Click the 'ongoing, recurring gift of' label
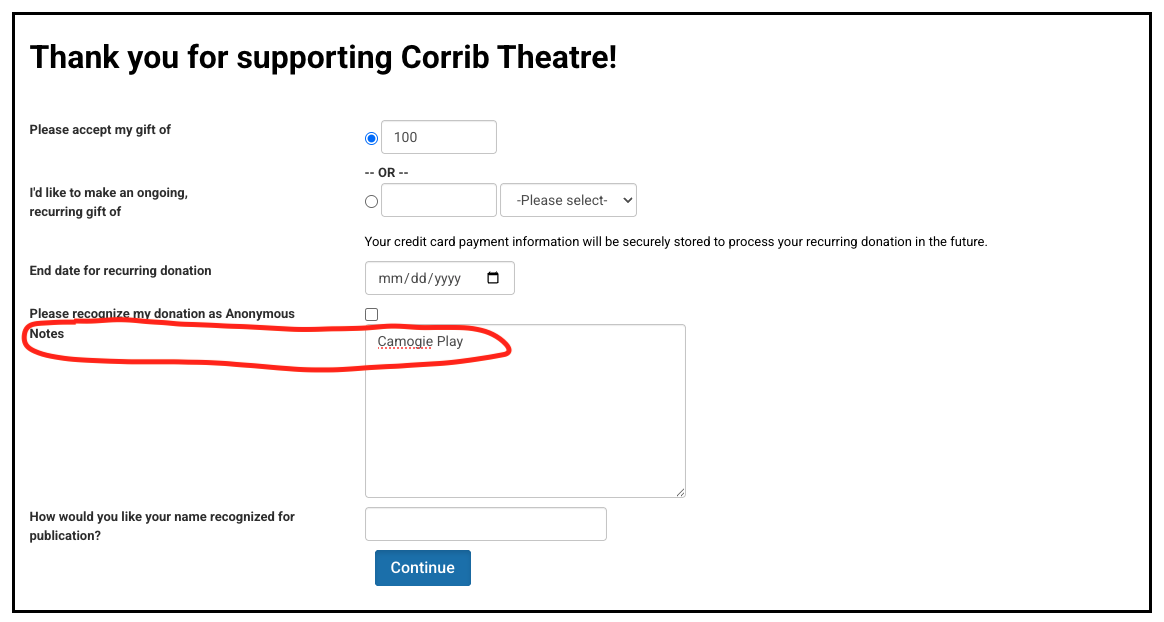This screenshot has width=1164, height=622. click(x=108, y=202)
